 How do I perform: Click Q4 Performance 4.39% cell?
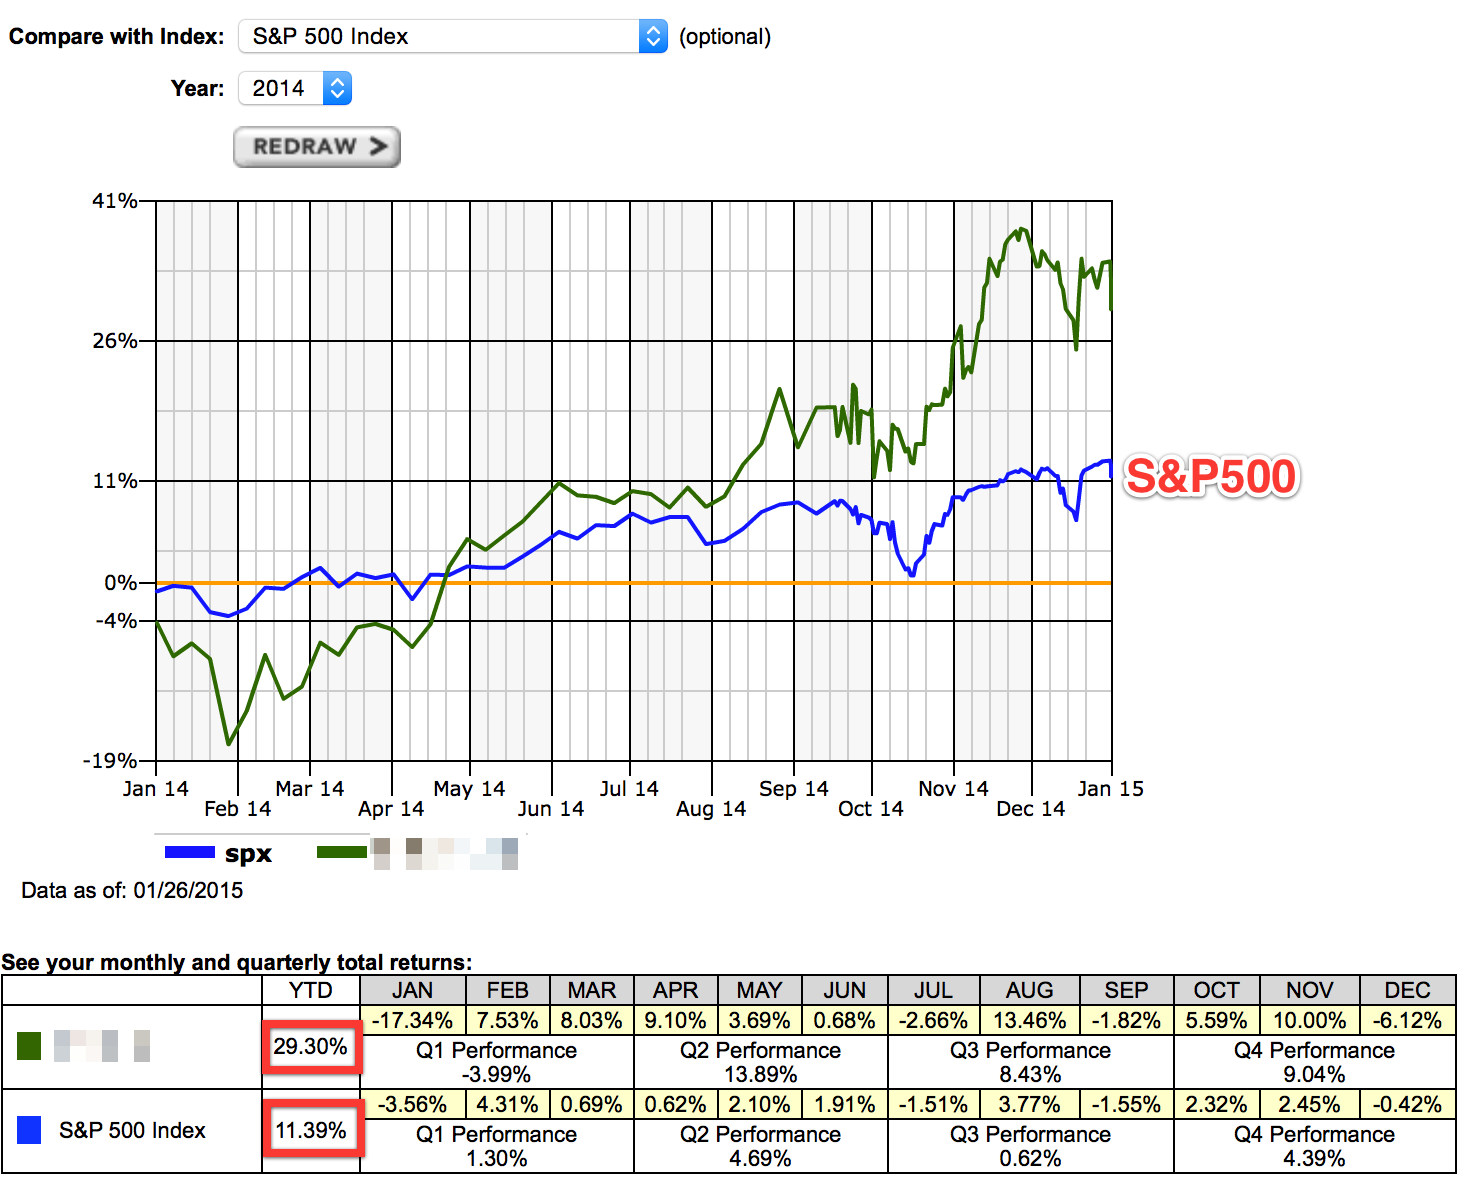point(1315,1146)
